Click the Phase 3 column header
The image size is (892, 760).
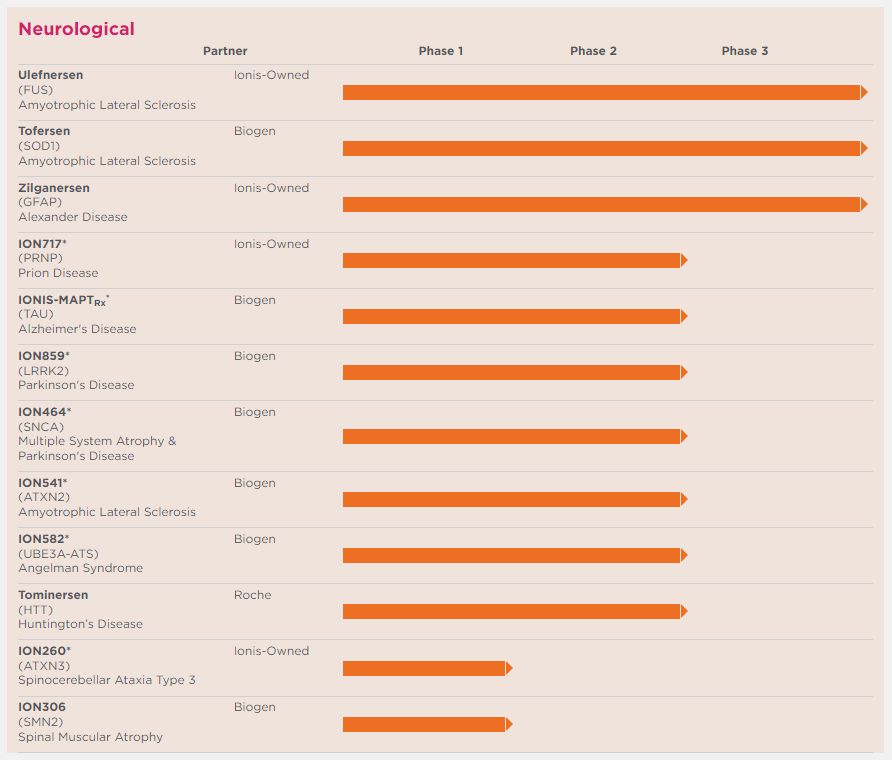tap(745, 51)
